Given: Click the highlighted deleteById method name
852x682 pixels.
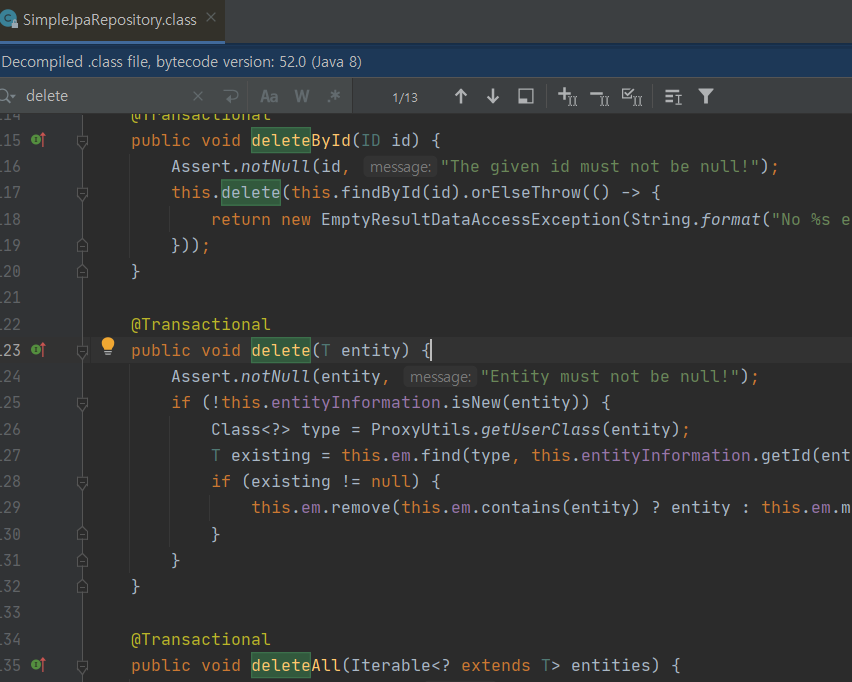Looking at the screenshot, I should click(x=301, y=140).
